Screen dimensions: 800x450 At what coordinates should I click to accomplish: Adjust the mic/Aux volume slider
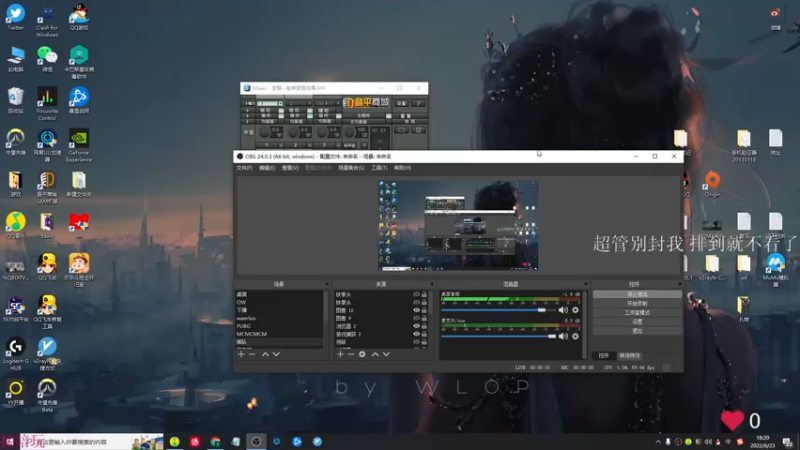pyautogui.click(x=498, y=336)
